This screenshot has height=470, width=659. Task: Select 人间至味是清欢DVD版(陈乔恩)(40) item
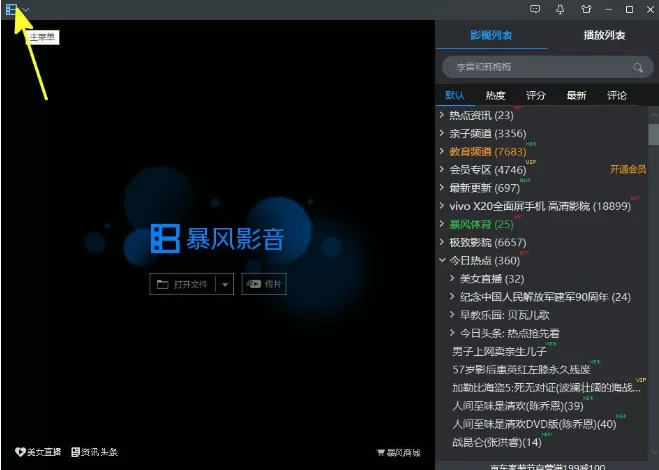pyautogui.click(x=534, y=424)
